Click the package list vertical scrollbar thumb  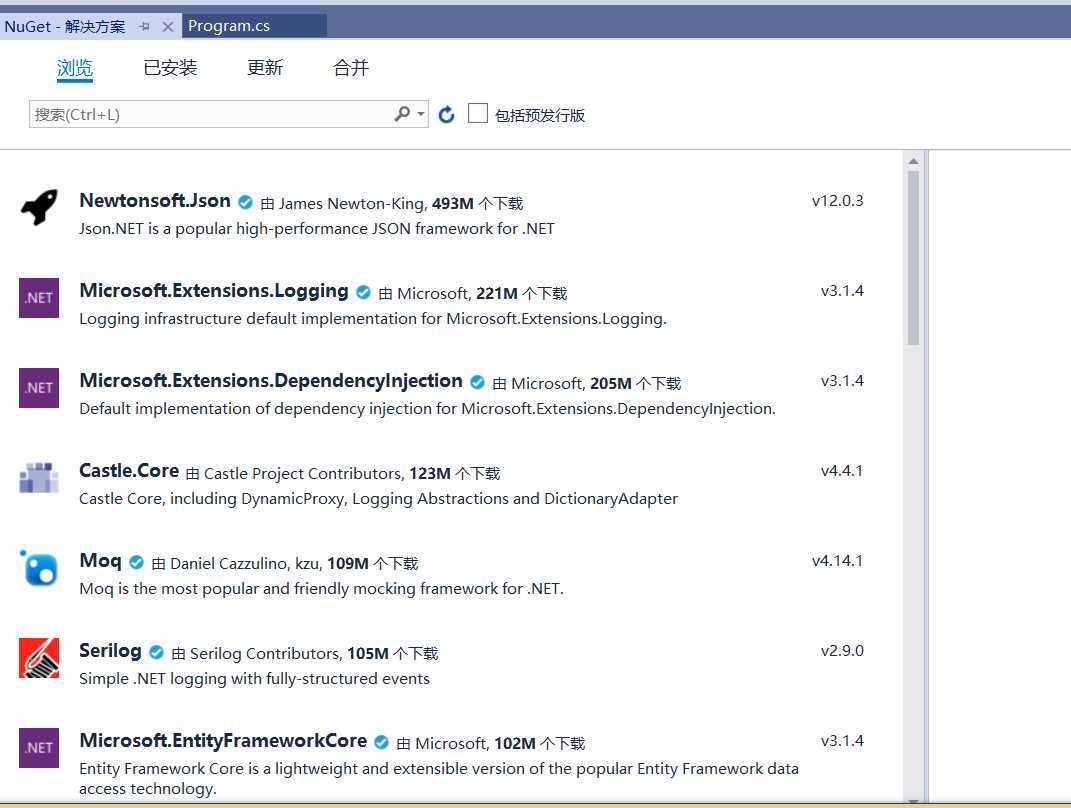[x=913, y=258]
